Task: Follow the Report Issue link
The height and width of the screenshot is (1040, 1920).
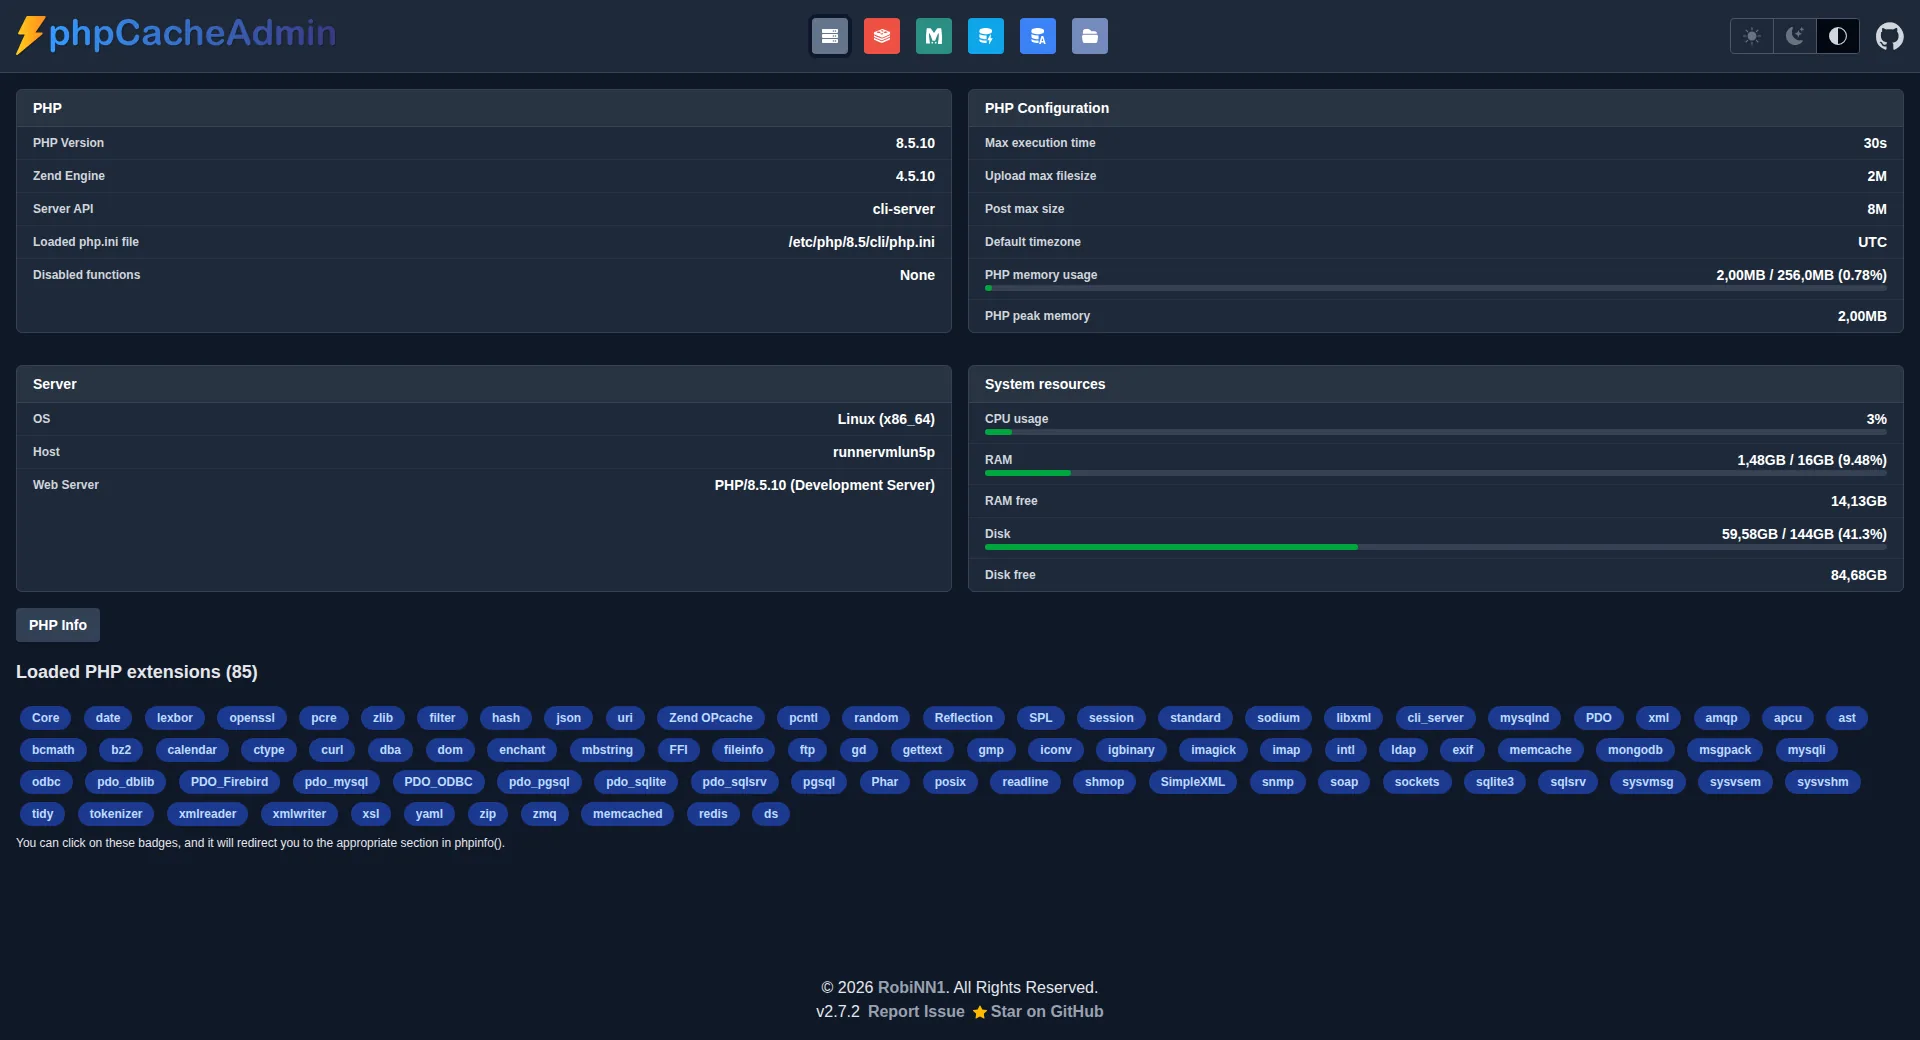Action: point(916,1012)
